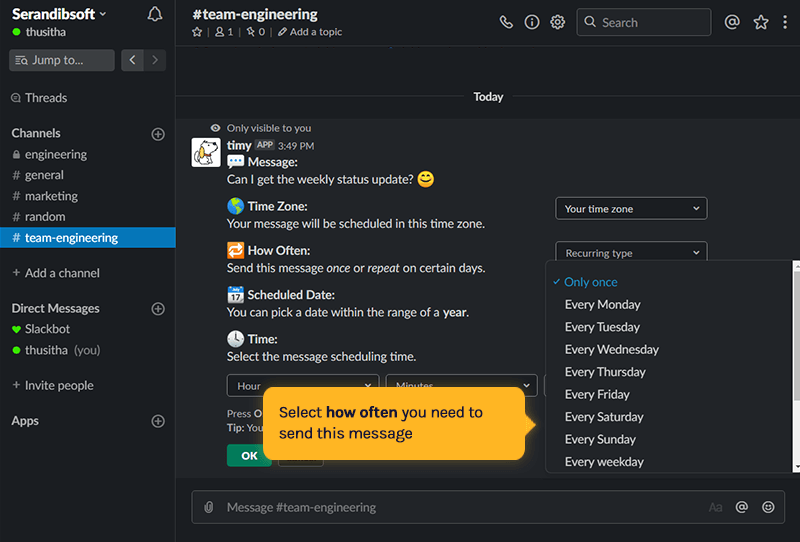Image resolution: width=800 pixels, height=542 pixels.
Task: Click timy app avatar
Action: click(x=206, y=152)
